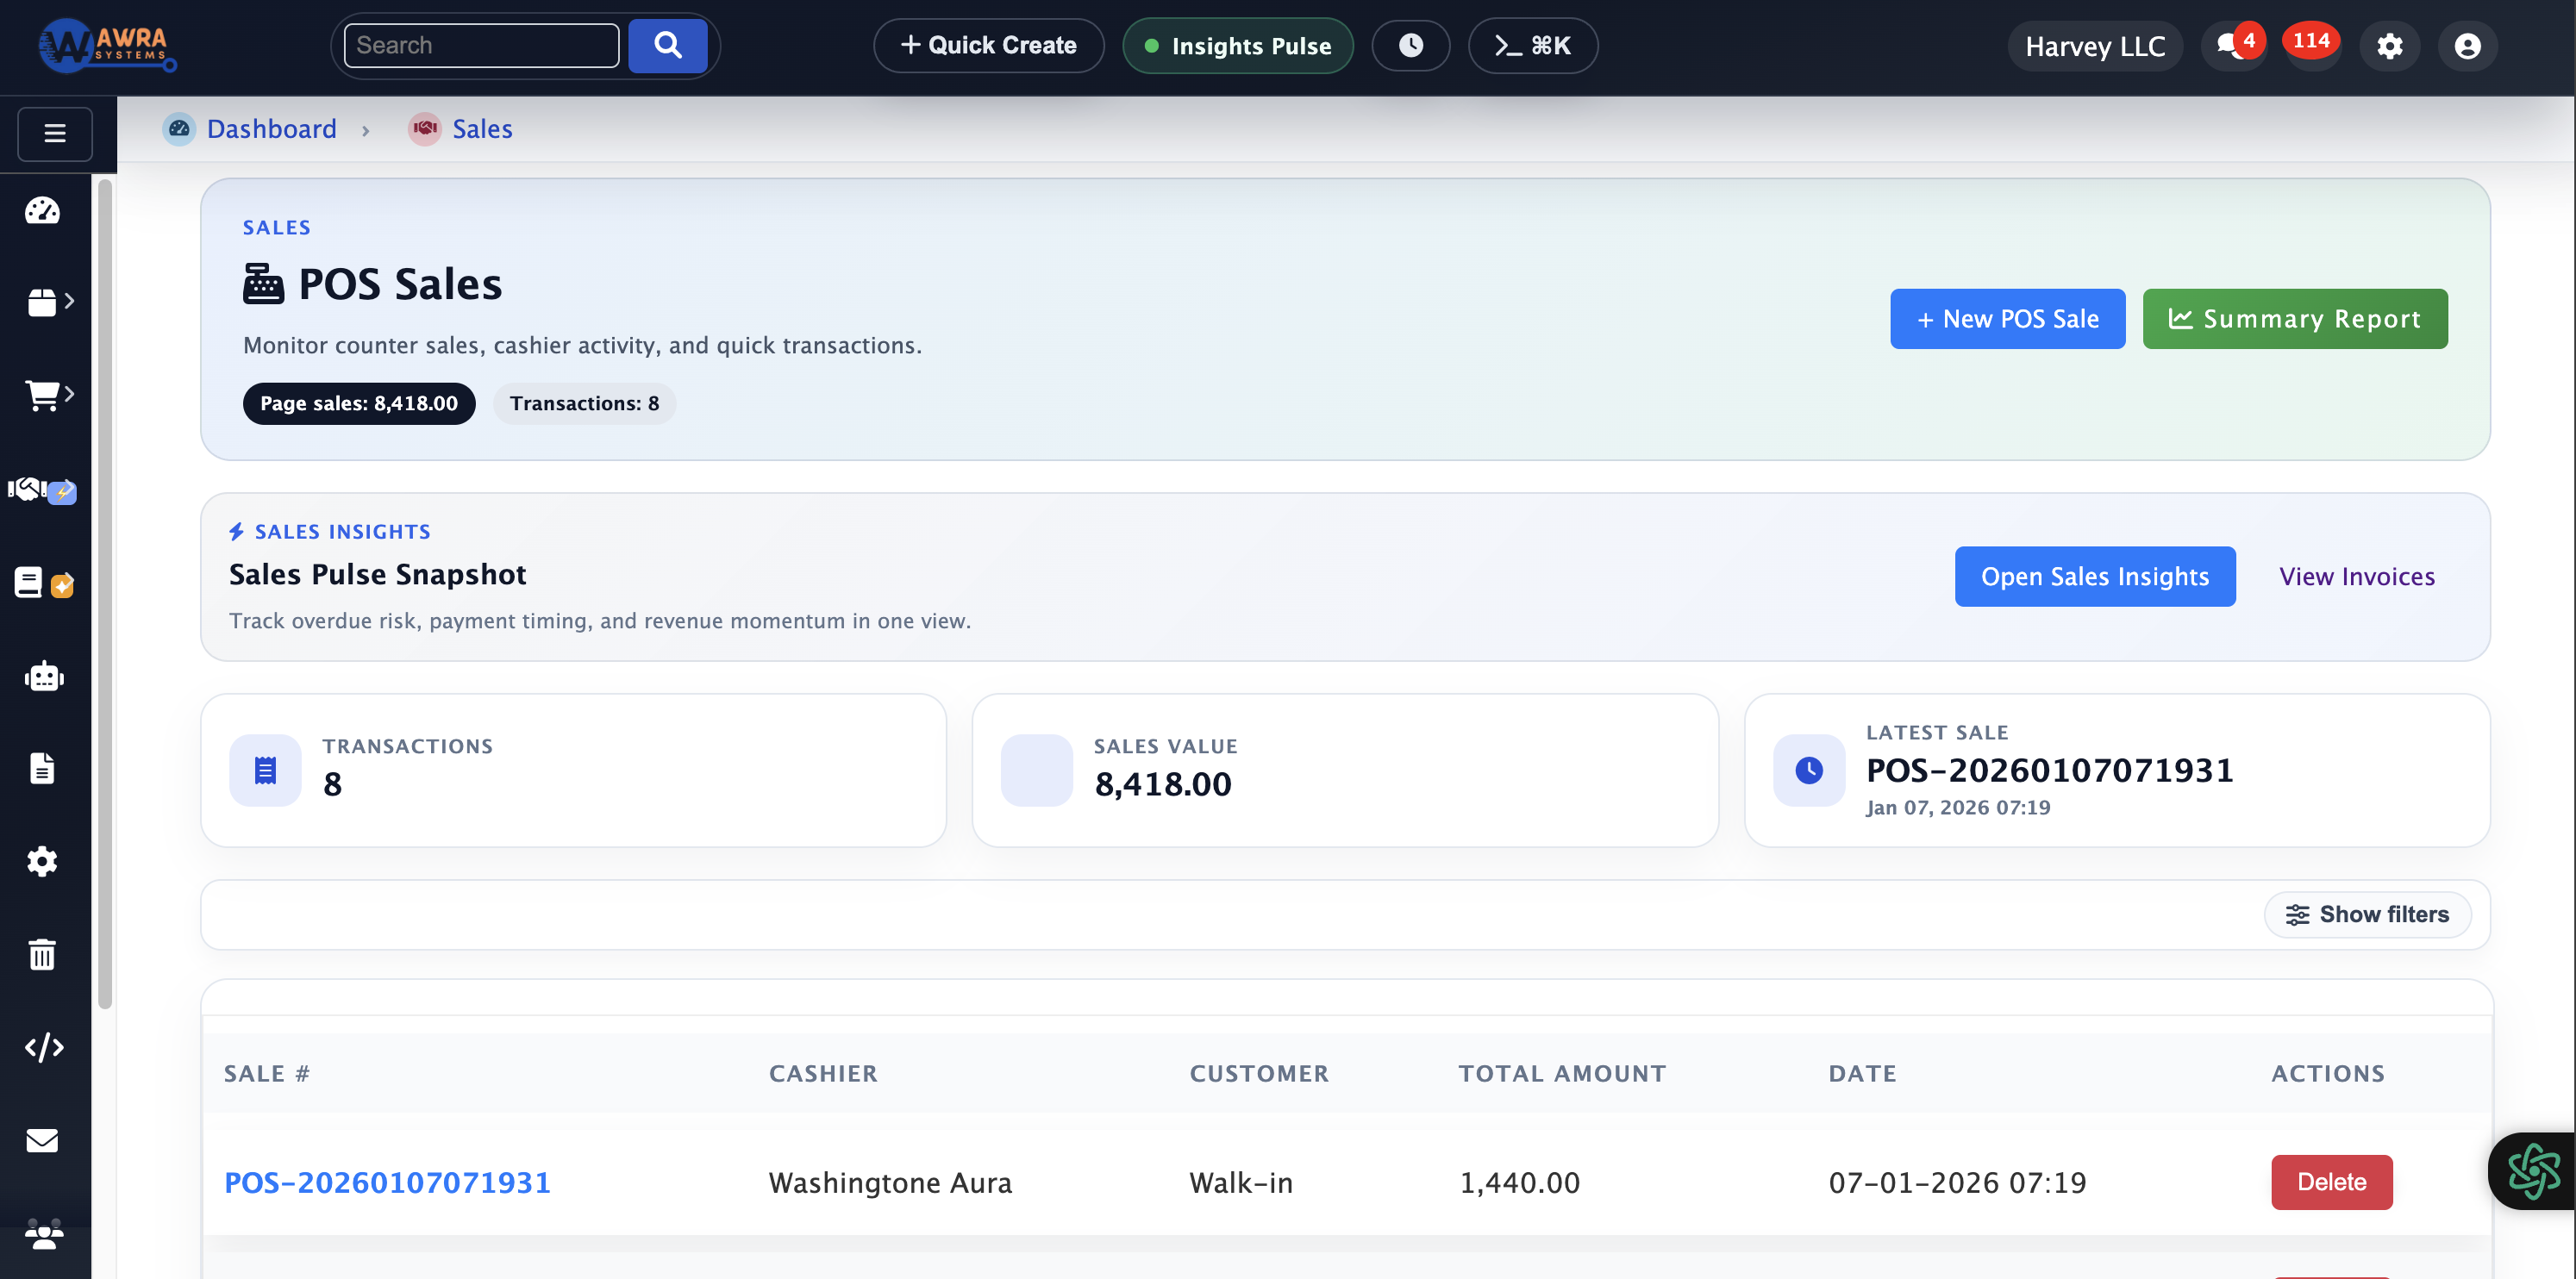Go to the Dashboard breadcrumb
The image size is (2576, 1279).
271,129
